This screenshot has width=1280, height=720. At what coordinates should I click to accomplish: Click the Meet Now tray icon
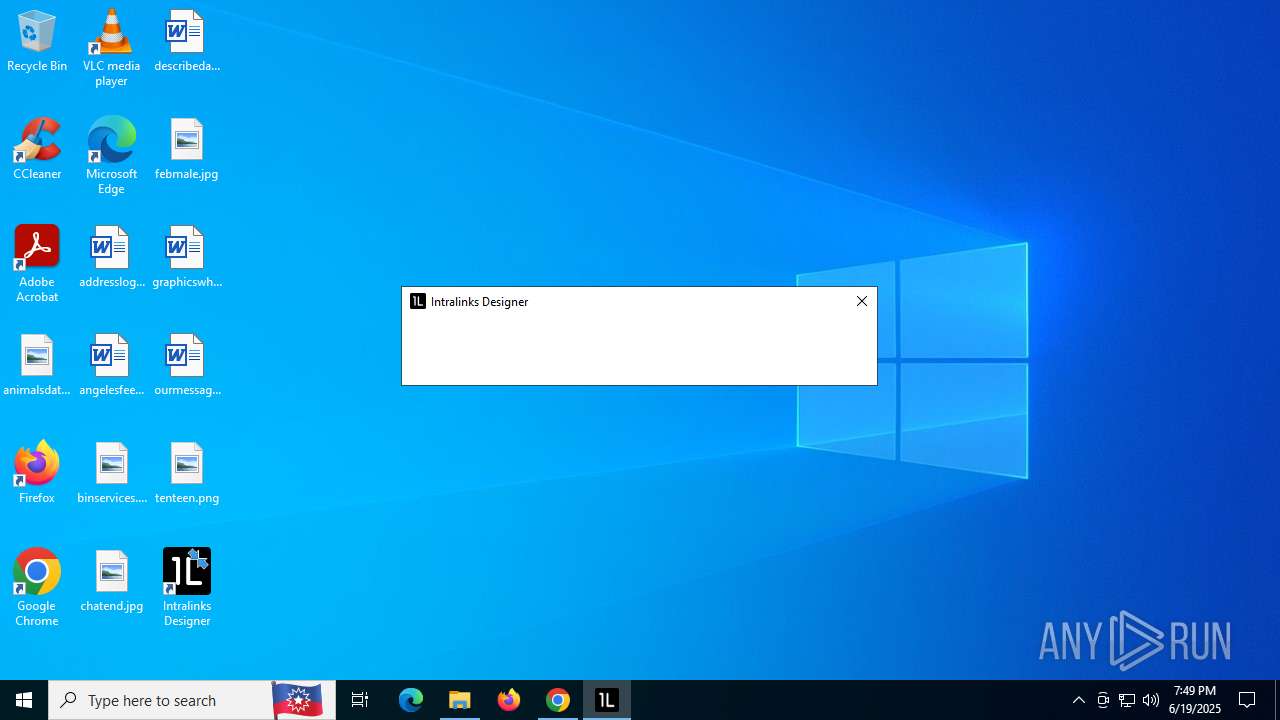click(x=1103, y=700)
